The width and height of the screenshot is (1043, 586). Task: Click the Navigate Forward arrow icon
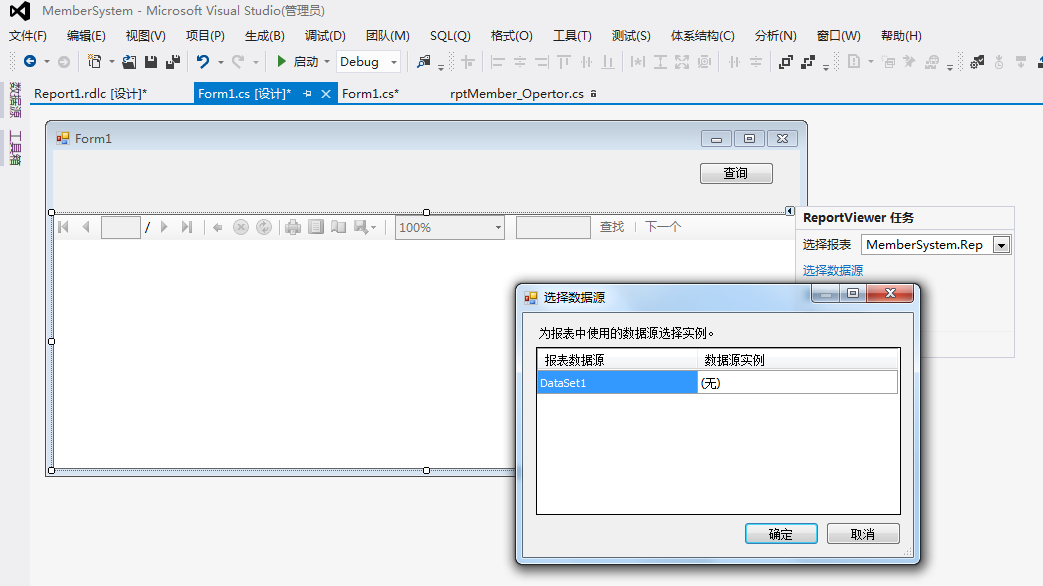coord(64,62)
